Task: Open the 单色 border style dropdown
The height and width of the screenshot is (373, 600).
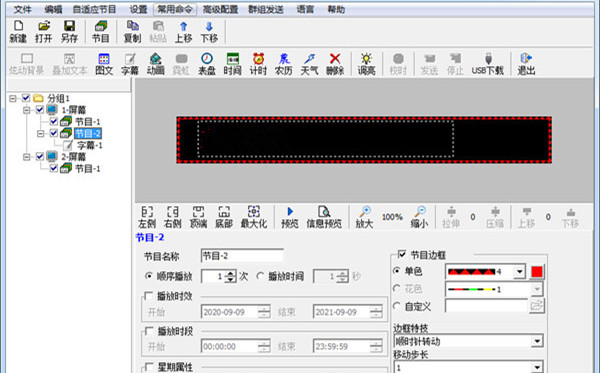Action: [x=519, y=272]
